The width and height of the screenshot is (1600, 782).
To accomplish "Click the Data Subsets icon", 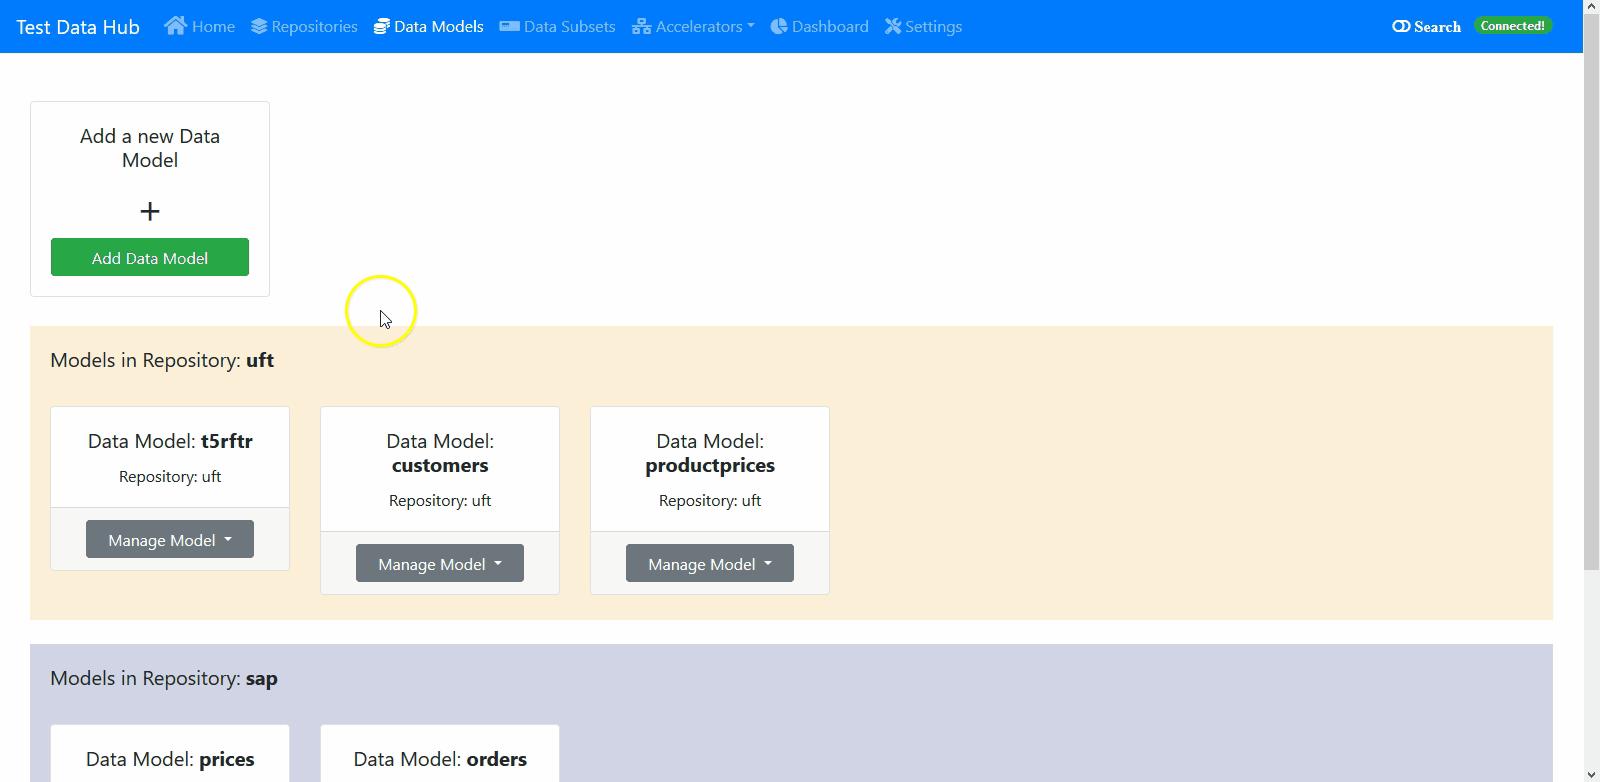I will tap(509, 27).
